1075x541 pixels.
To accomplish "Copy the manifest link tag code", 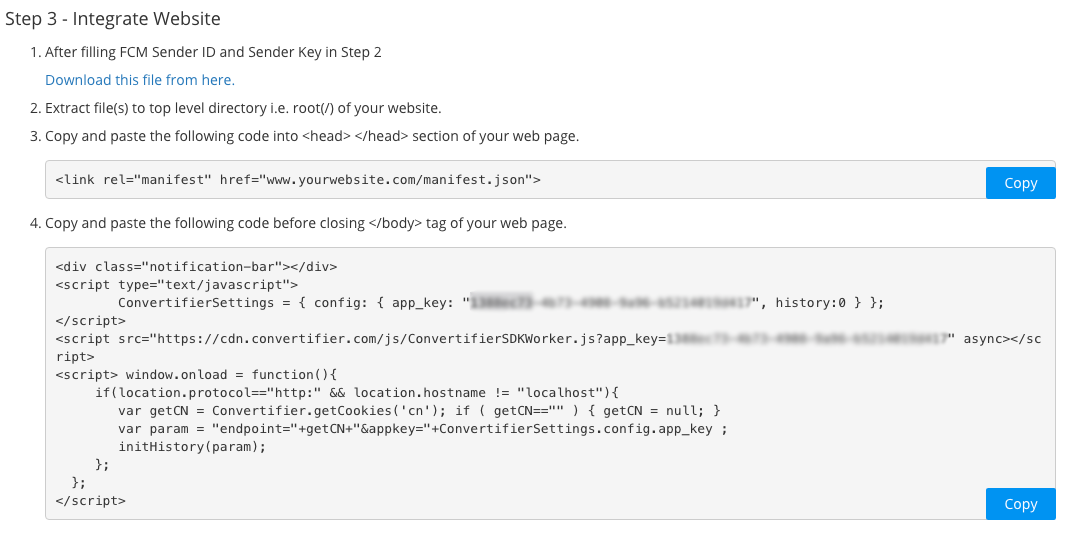I will tap(1020, 183).
